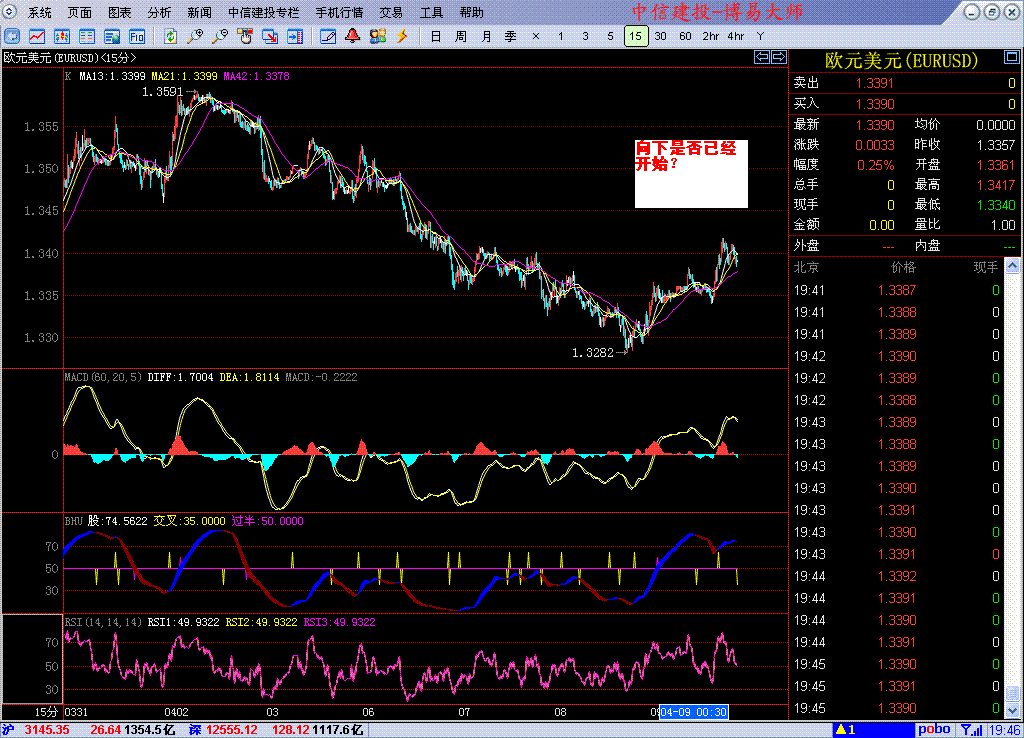Click the right arrow chart navigation button

click(x=779, y=57)
